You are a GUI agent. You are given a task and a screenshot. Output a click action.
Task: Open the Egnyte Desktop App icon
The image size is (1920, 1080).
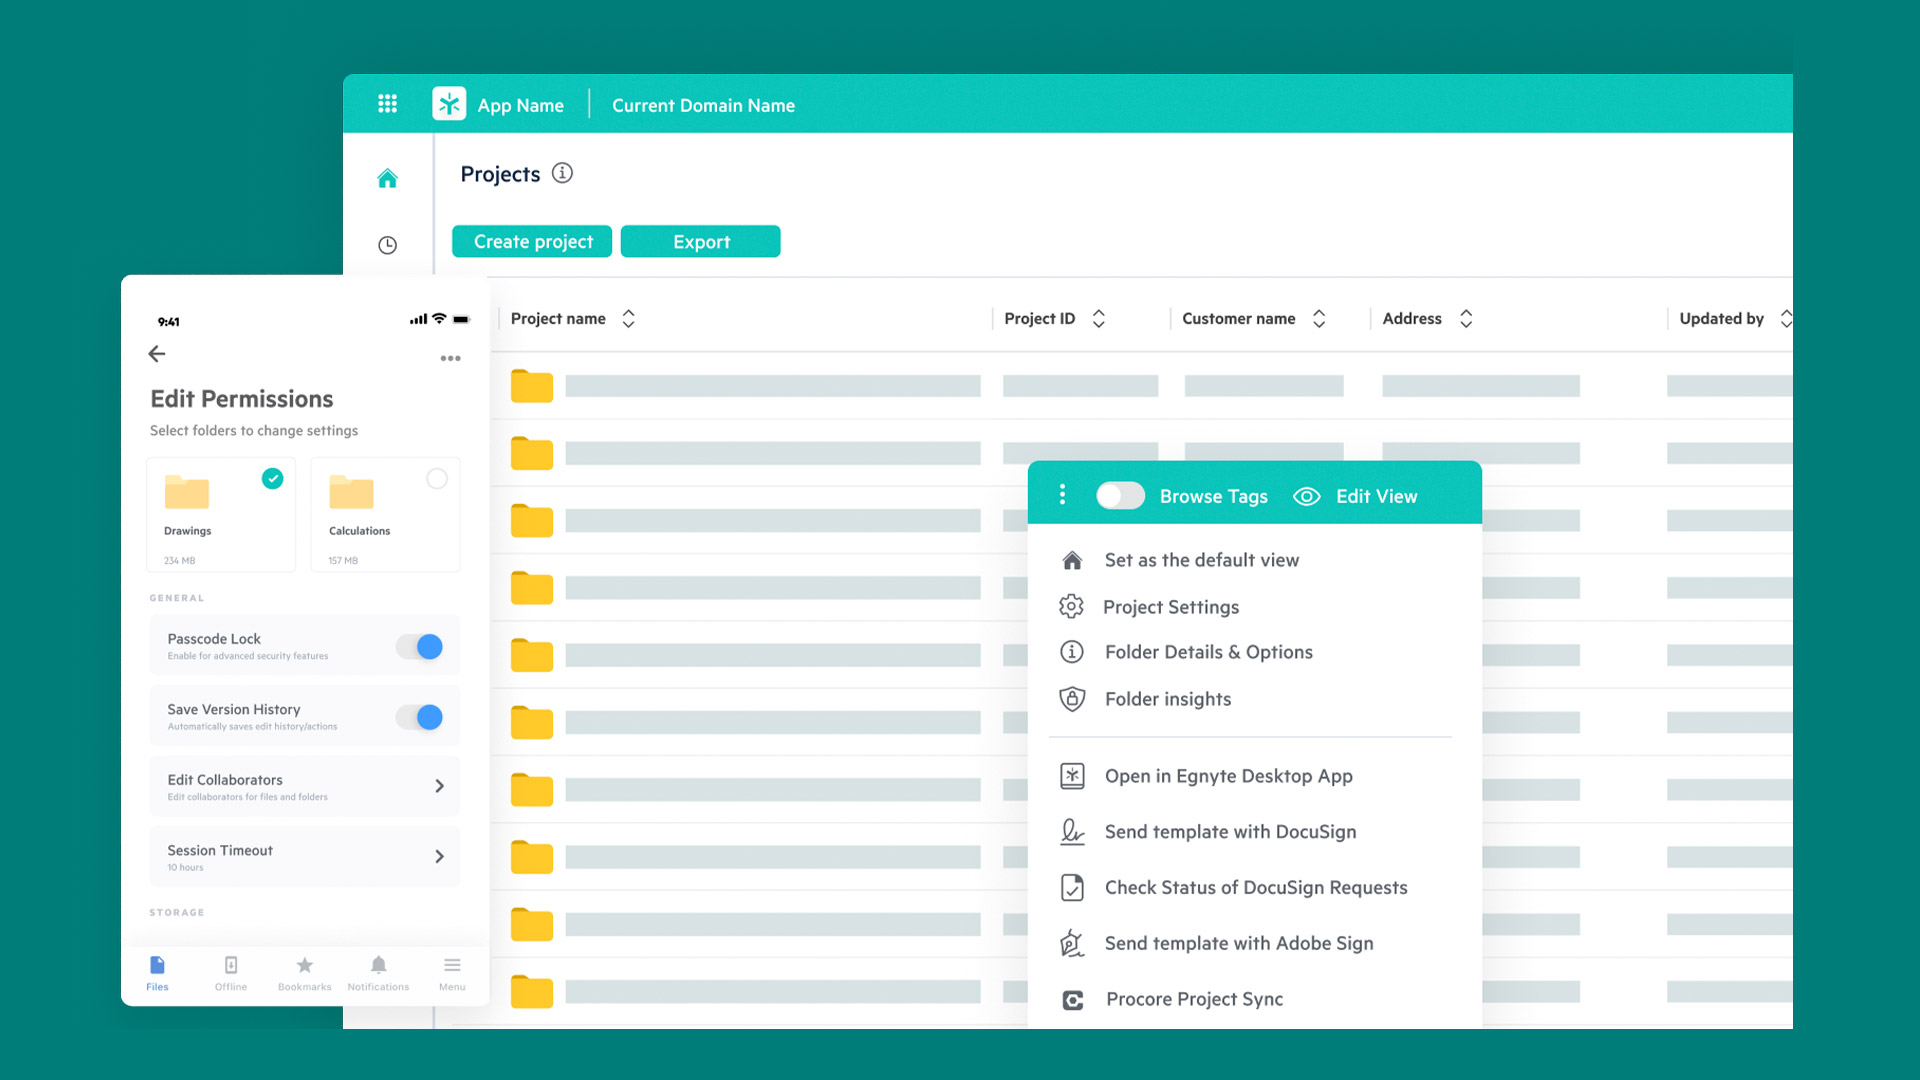[1072, 775]
